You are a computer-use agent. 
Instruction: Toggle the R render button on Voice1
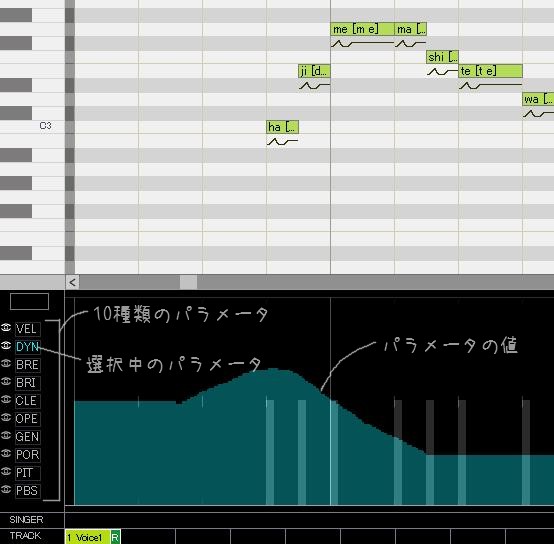[x=116, y=537]
